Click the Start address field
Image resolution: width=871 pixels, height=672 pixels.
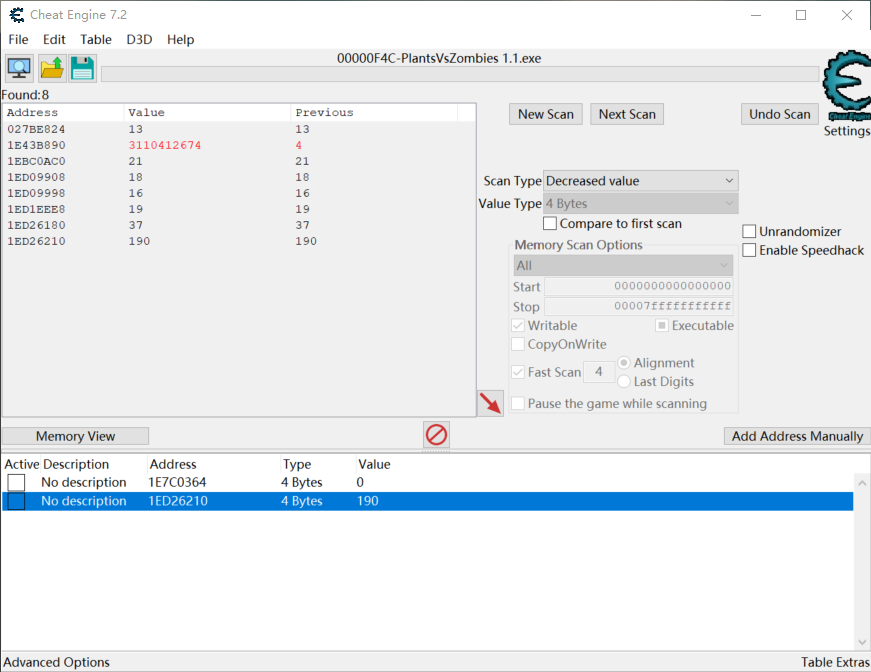pos(638,286)
